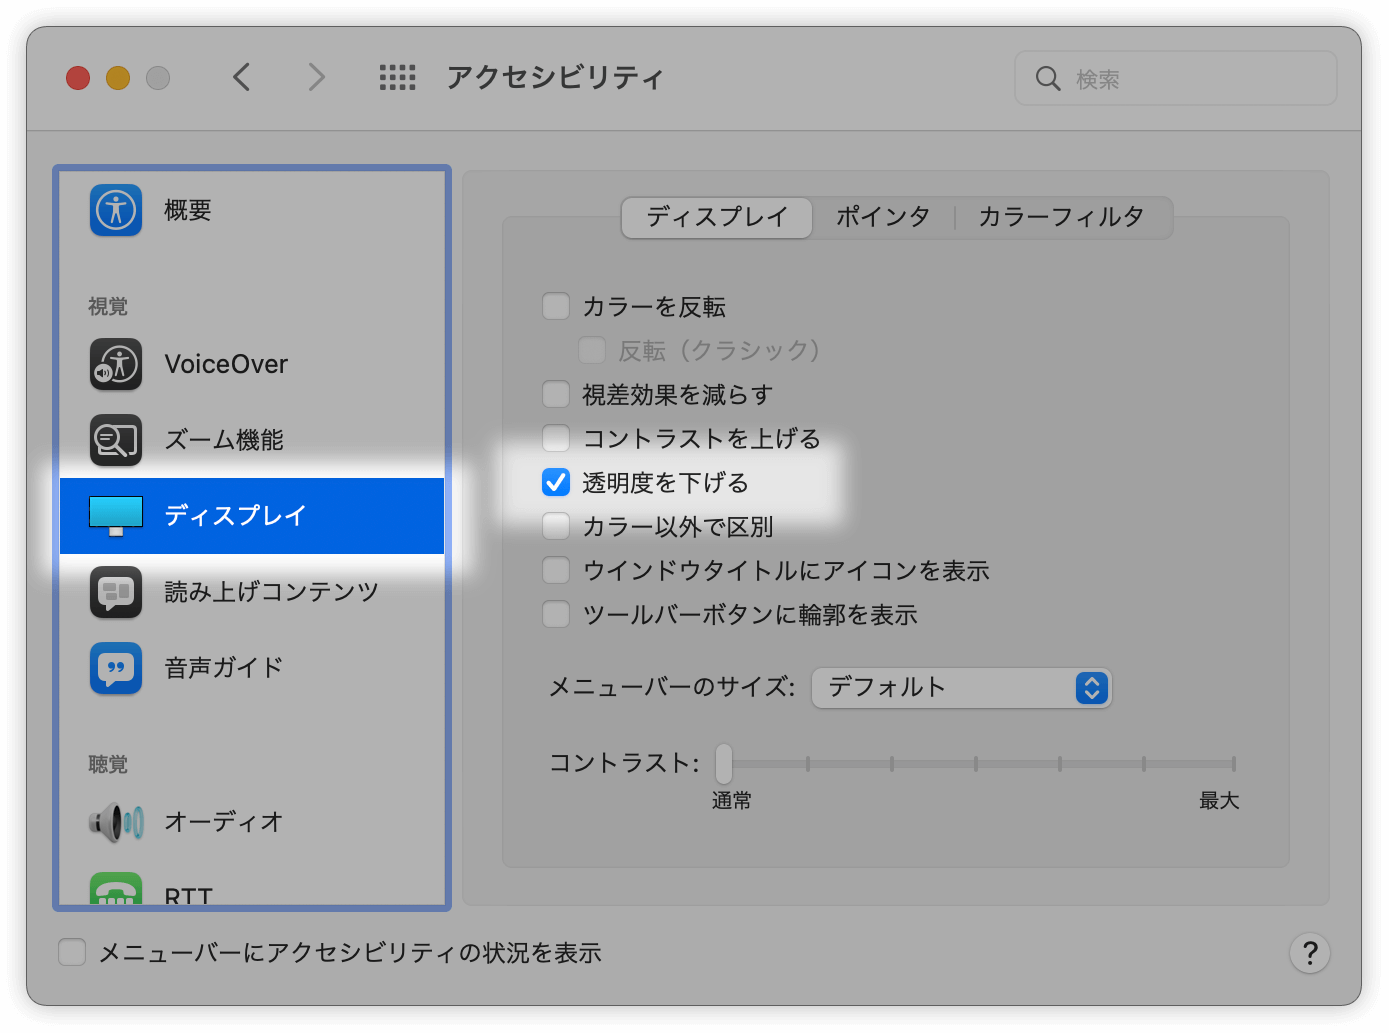Select オーディオ label in sidebar
The width and height of the screenshot is (1389, 1033).
click(x=224, y=822)
